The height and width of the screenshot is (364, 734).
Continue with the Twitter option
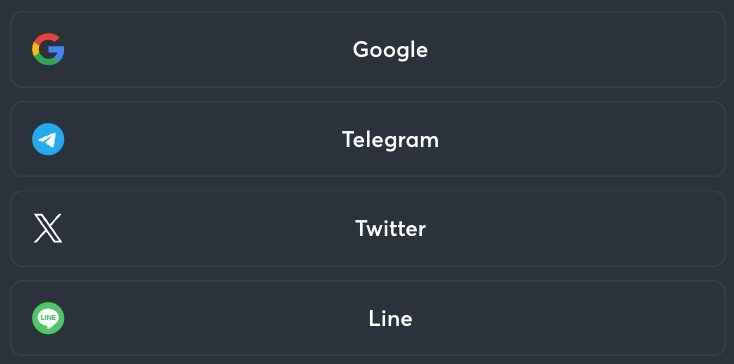point(368,228)
